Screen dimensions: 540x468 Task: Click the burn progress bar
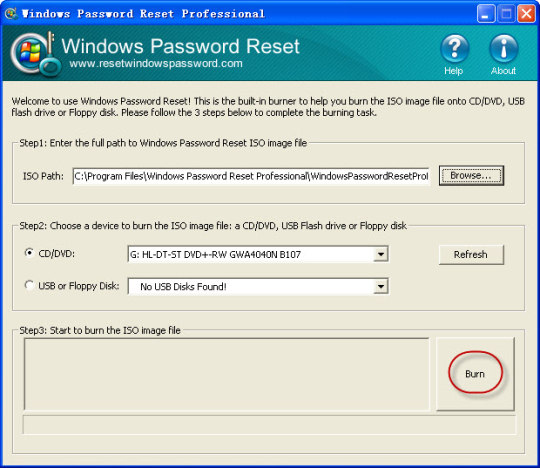pos(269,425)
